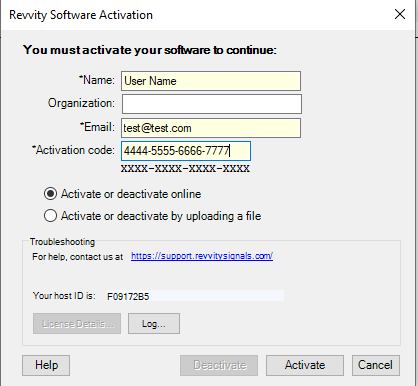The width and height of the screenshot is (418, 386).
Task: Click the host ID value F09172B5
Action: coord(128,296)
